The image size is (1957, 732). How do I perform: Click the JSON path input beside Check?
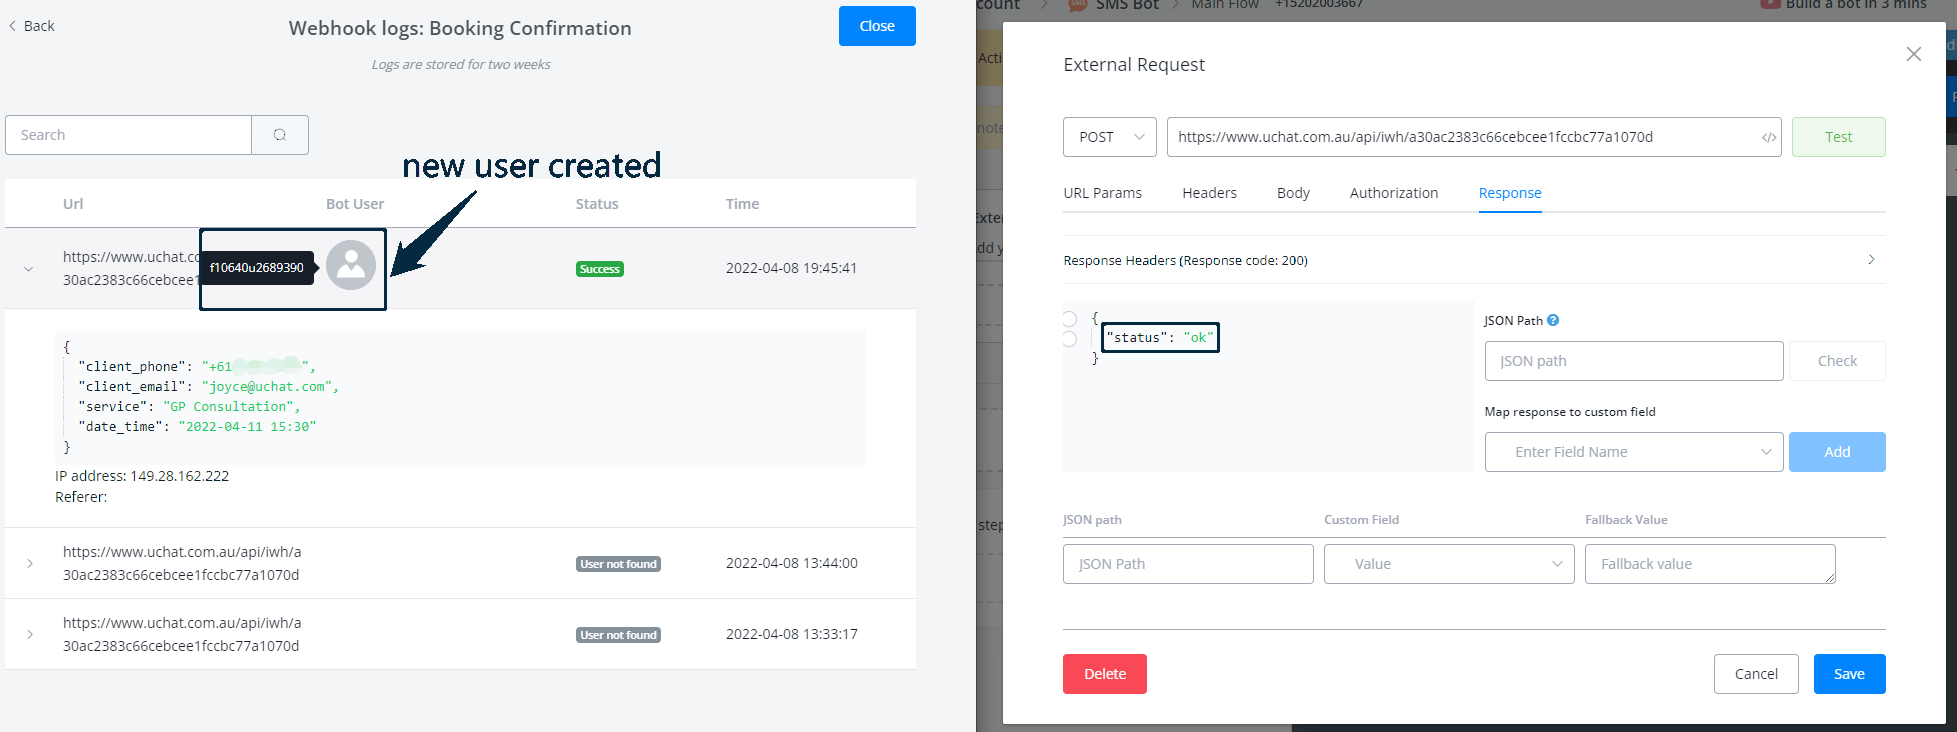click(1634, 361)
